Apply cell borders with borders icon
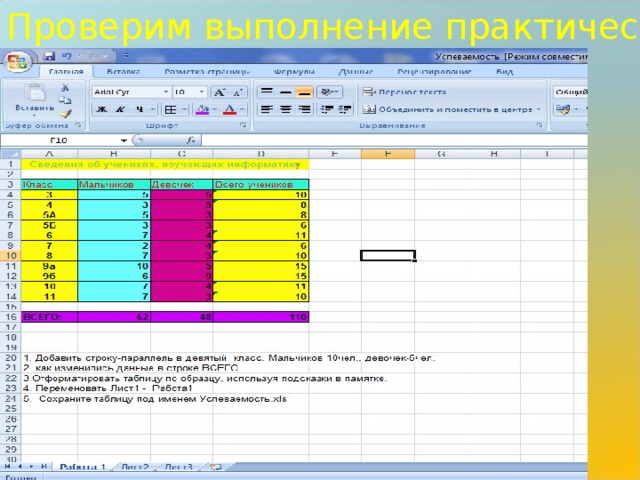Image resolution: width=640 pixels, height=480 pixels. (x=170, y=109)
